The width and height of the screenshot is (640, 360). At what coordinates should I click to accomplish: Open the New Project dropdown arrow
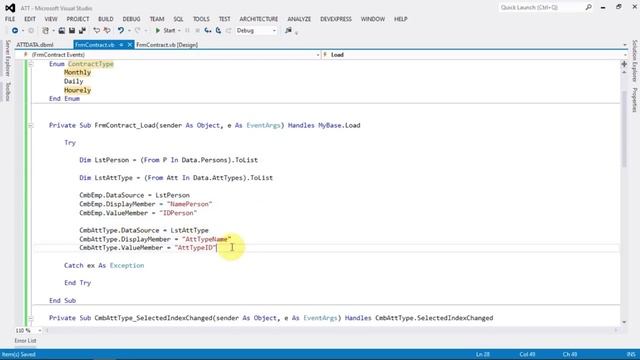(53, 31)
